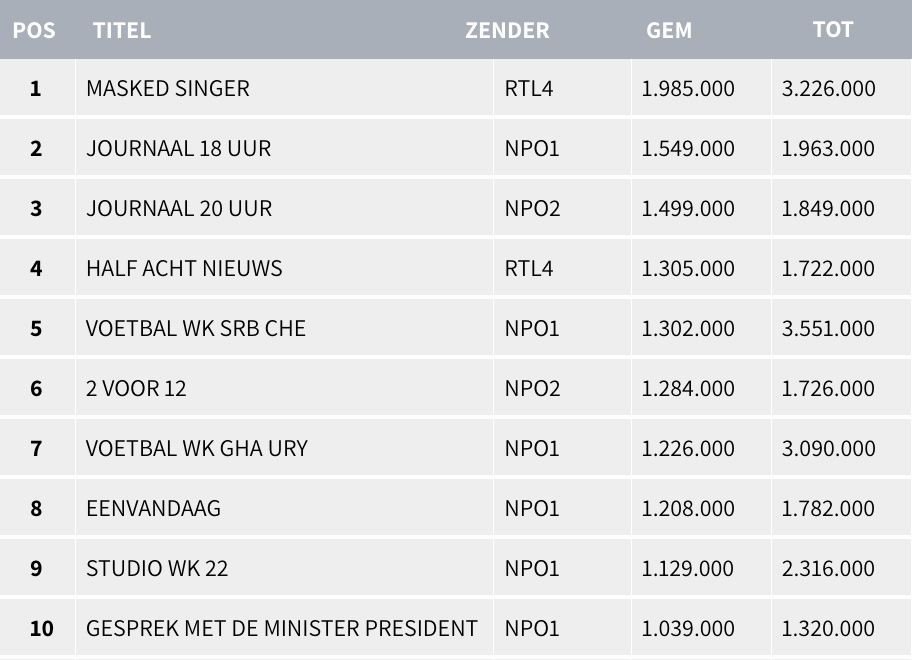Select the MASKED SINGER title
This screenshot has height=660, width=912.
(168, 88)
